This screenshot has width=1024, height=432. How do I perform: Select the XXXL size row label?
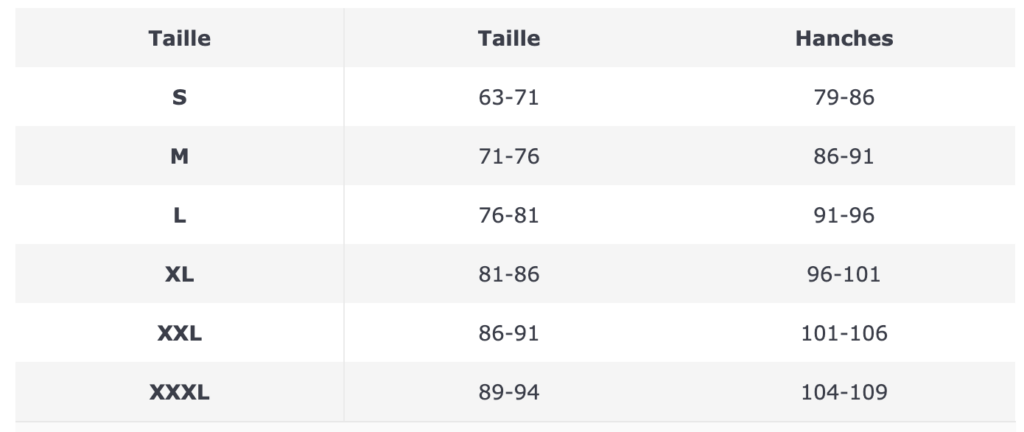click(x=180, y=393)
